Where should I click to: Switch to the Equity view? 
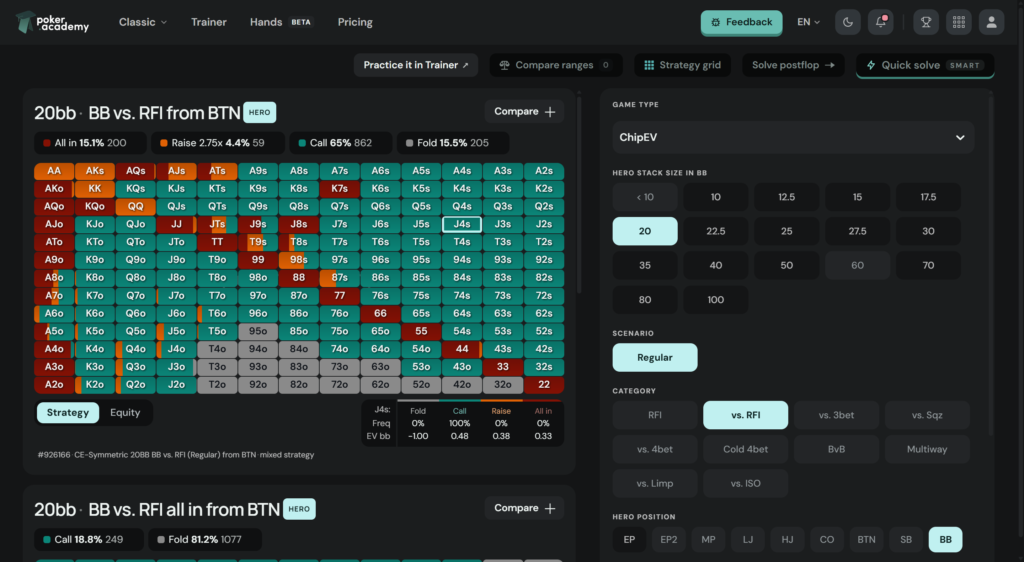point(125,413)
